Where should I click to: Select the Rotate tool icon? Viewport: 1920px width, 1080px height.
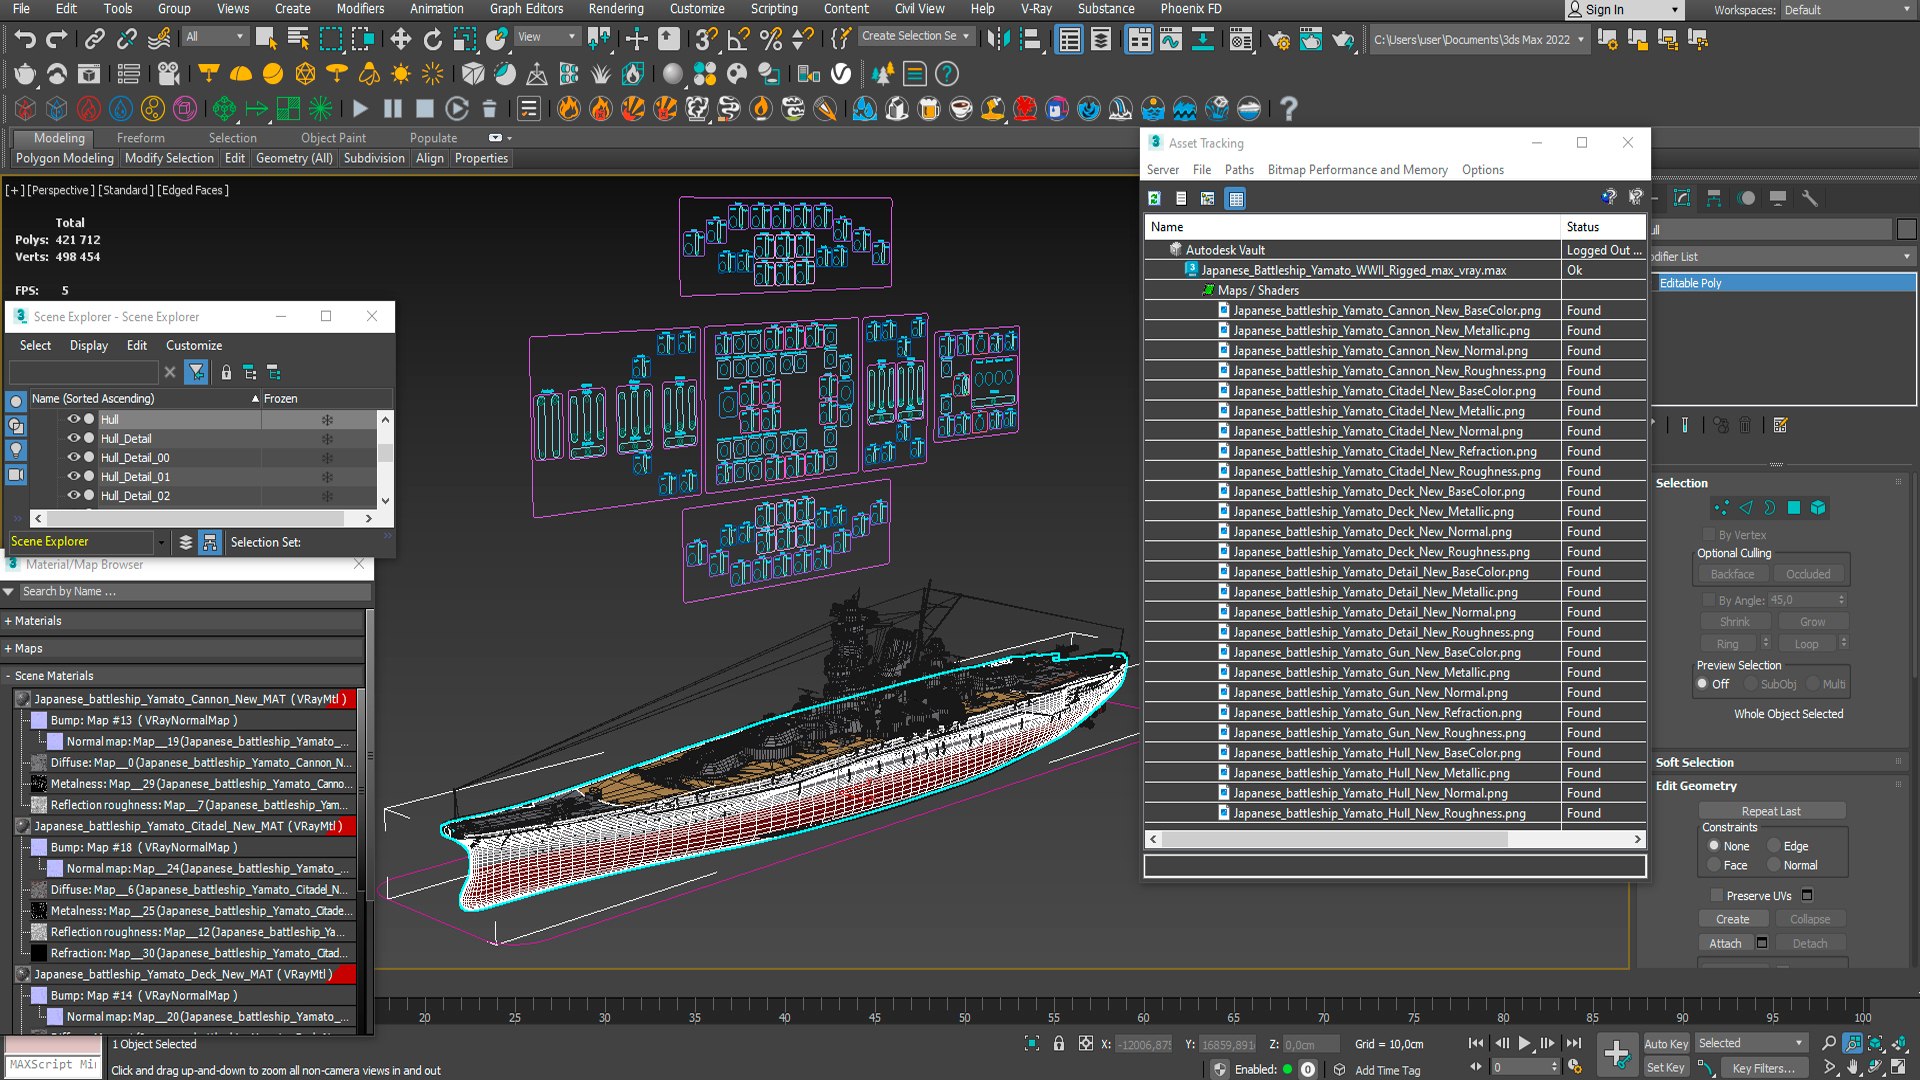click(x=432, y=39)
